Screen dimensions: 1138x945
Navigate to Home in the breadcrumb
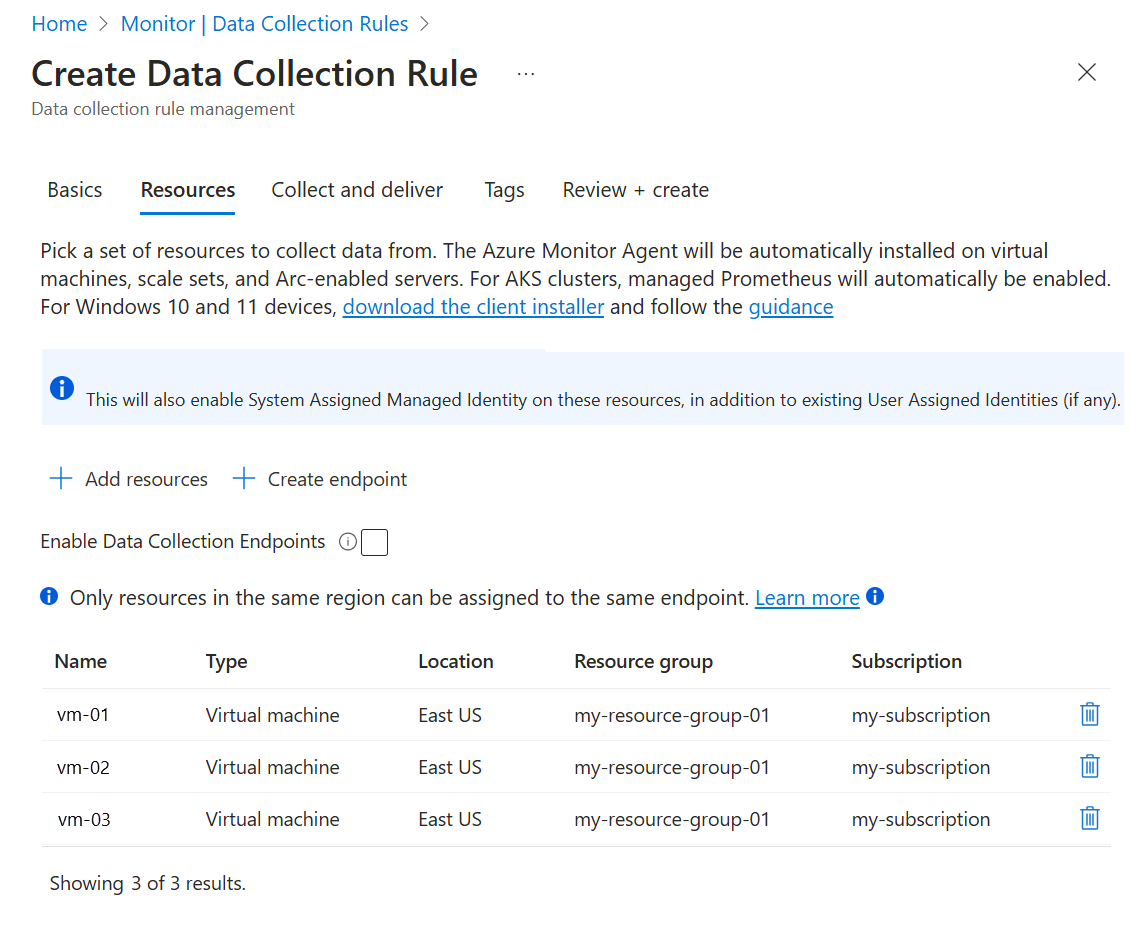pos(59,24)
